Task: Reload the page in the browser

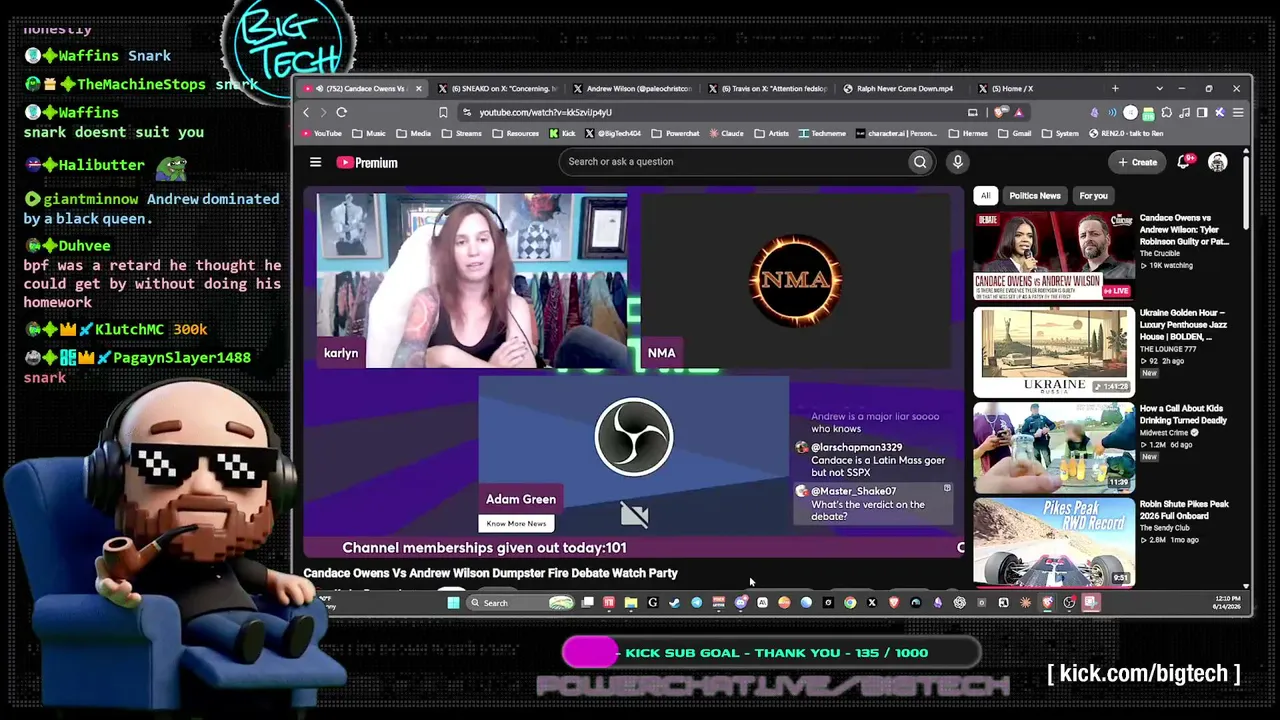Action: 341,112
